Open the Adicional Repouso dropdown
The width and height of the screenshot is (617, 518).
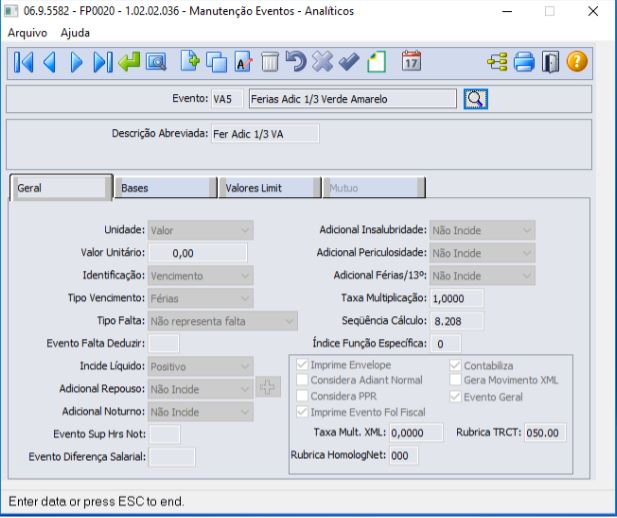click(200, 389)
